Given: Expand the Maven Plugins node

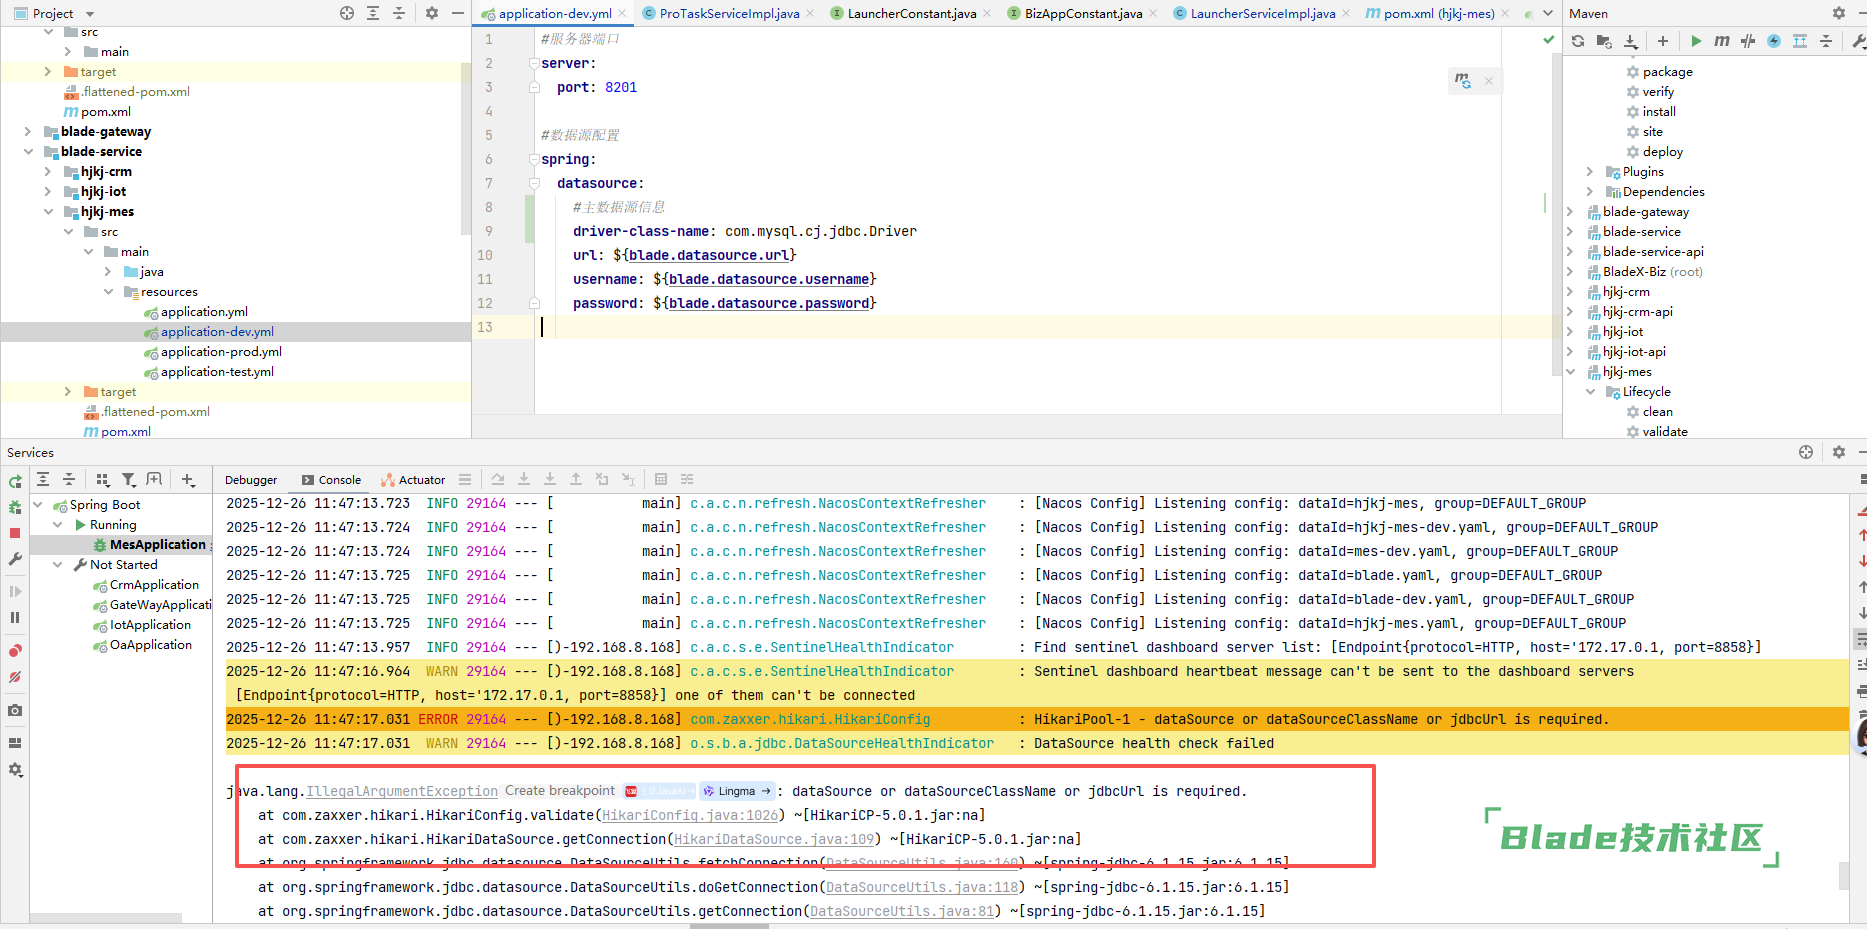Looking at the screenshot, I should click(x=1590, y=172).
